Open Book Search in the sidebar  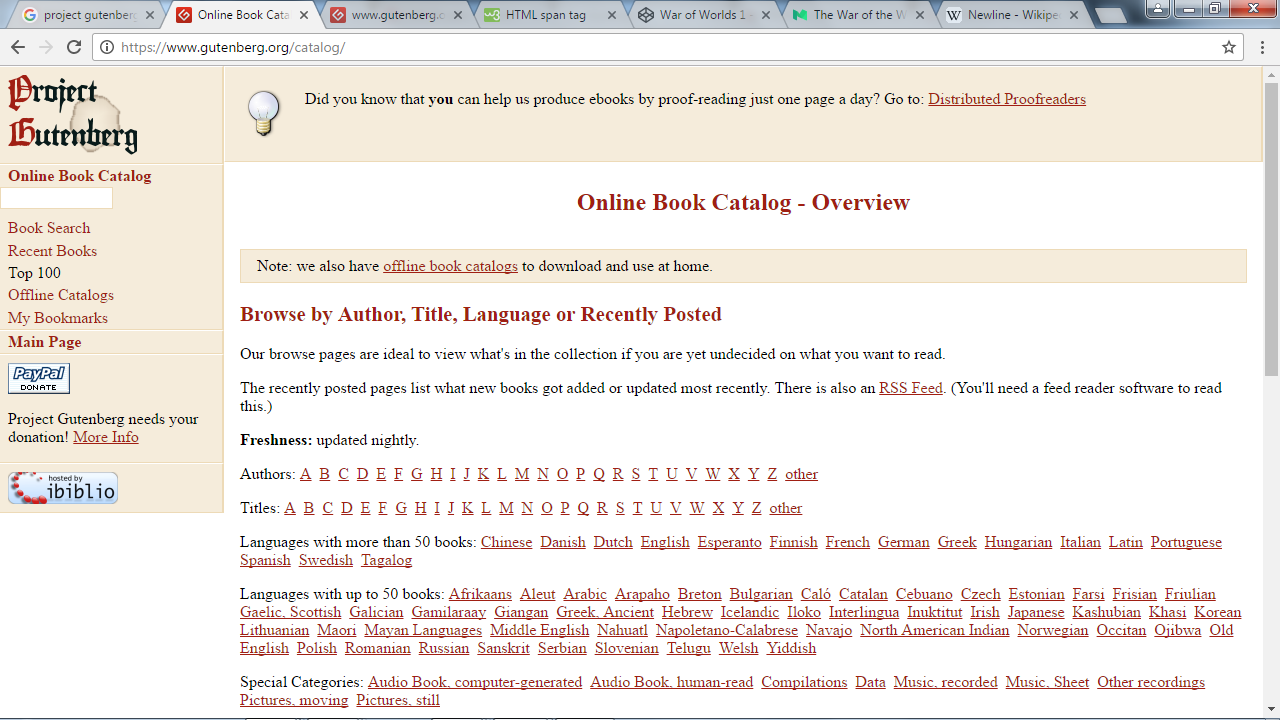49,228
